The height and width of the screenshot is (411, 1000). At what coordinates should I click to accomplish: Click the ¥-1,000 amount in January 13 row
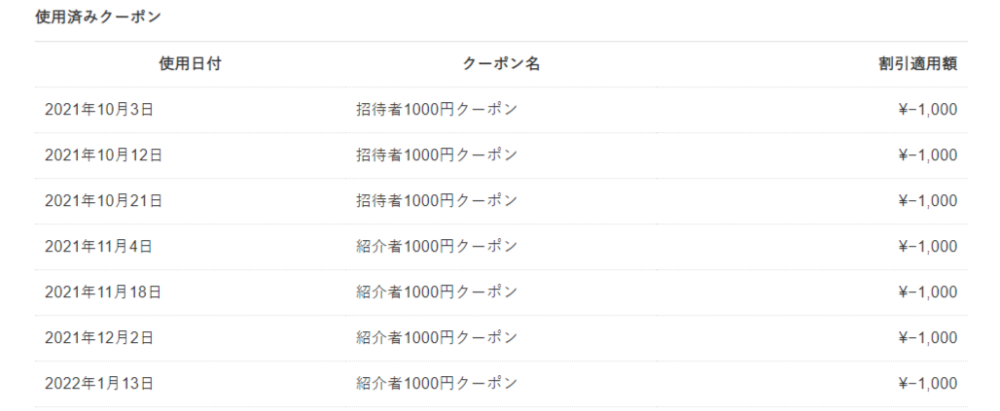point(927,384)
